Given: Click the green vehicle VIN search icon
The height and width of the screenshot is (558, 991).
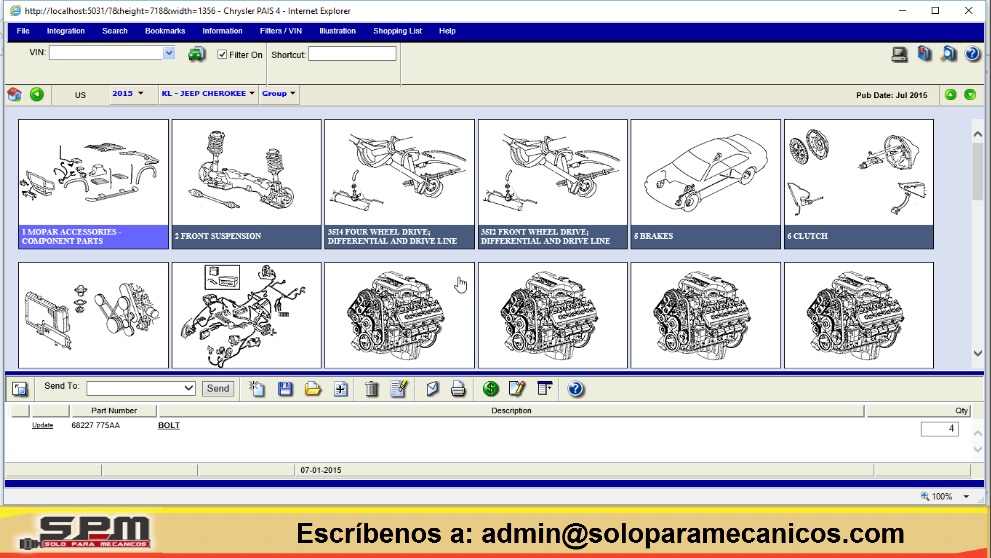Looking at the screenshot, I should pos(197,54).
